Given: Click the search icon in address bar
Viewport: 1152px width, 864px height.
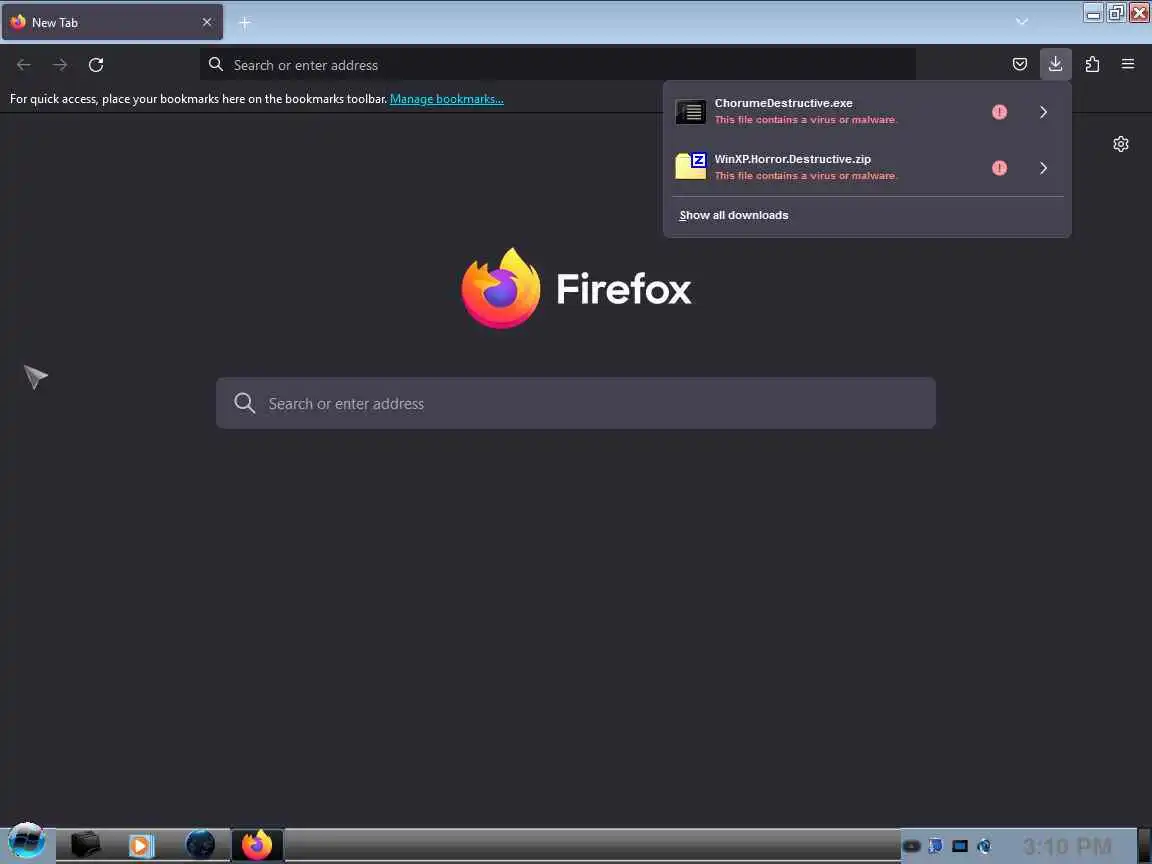Looking at the screenshot, I should (x=215, y=65).
